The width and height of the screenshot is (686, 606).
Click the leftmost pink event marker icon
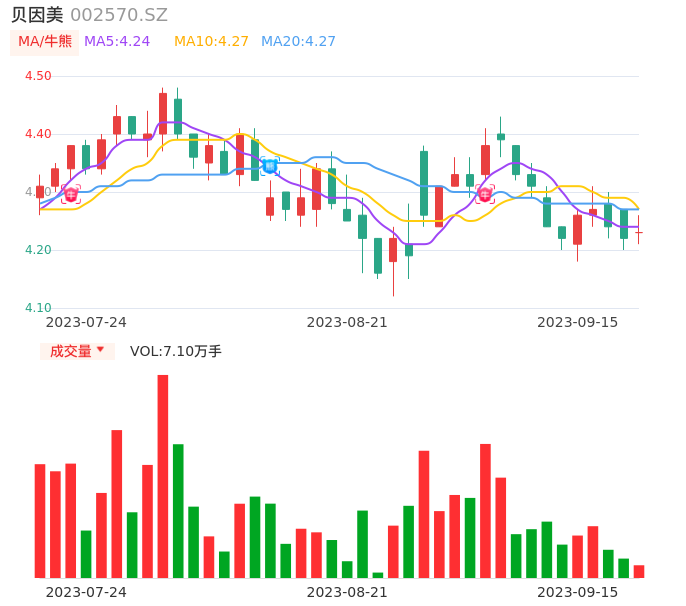click(70, 194)
